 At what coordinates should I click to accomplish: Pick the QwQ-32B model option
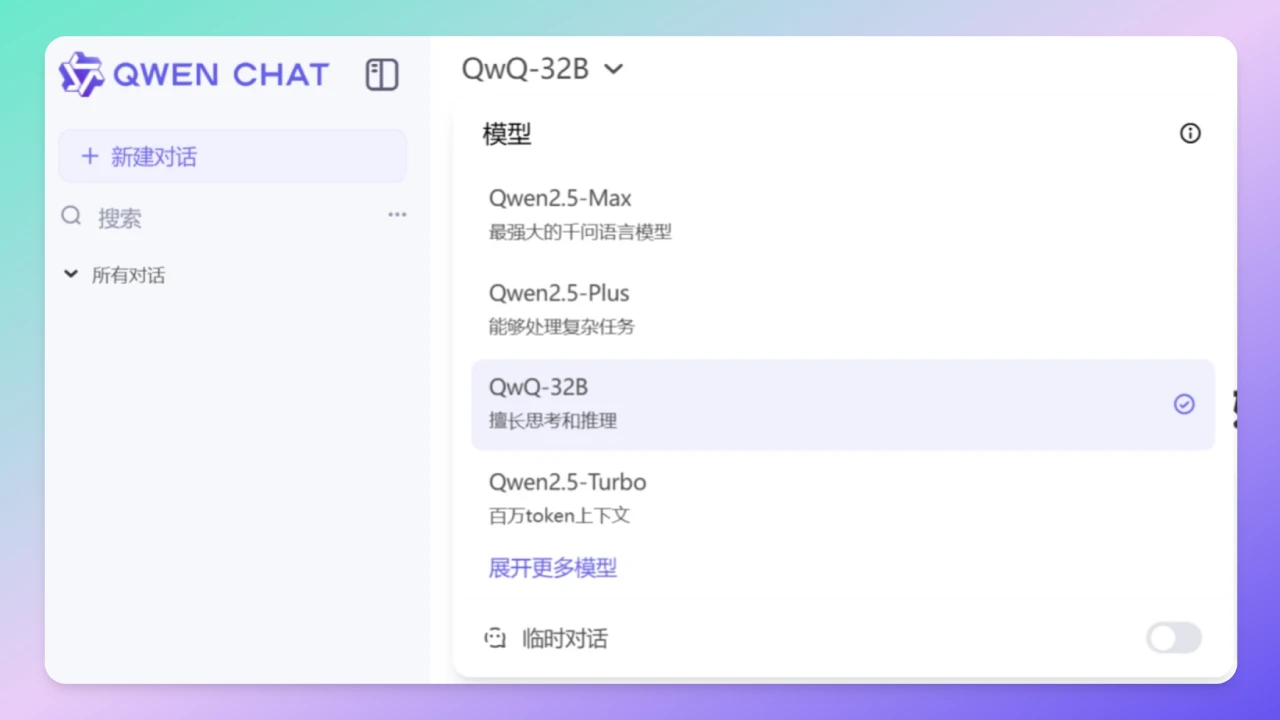pos(843,404)
